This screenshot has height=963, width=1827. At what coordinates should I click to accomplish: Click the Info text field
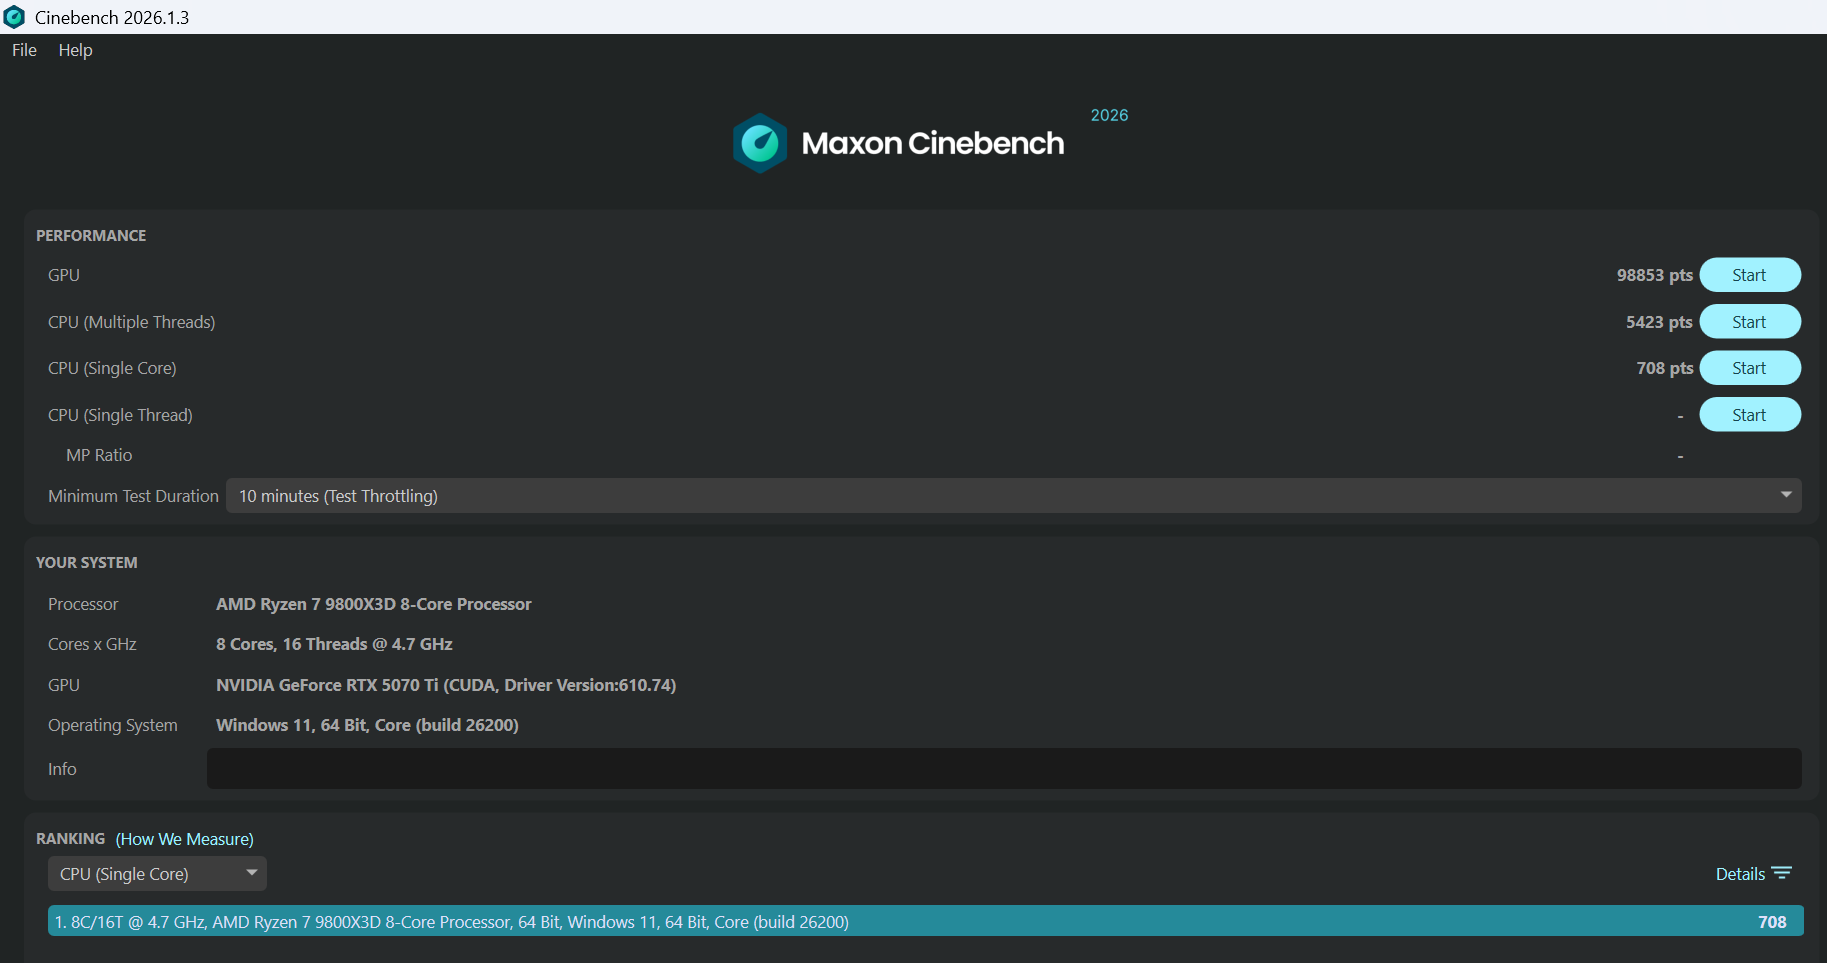point(1004,768)
